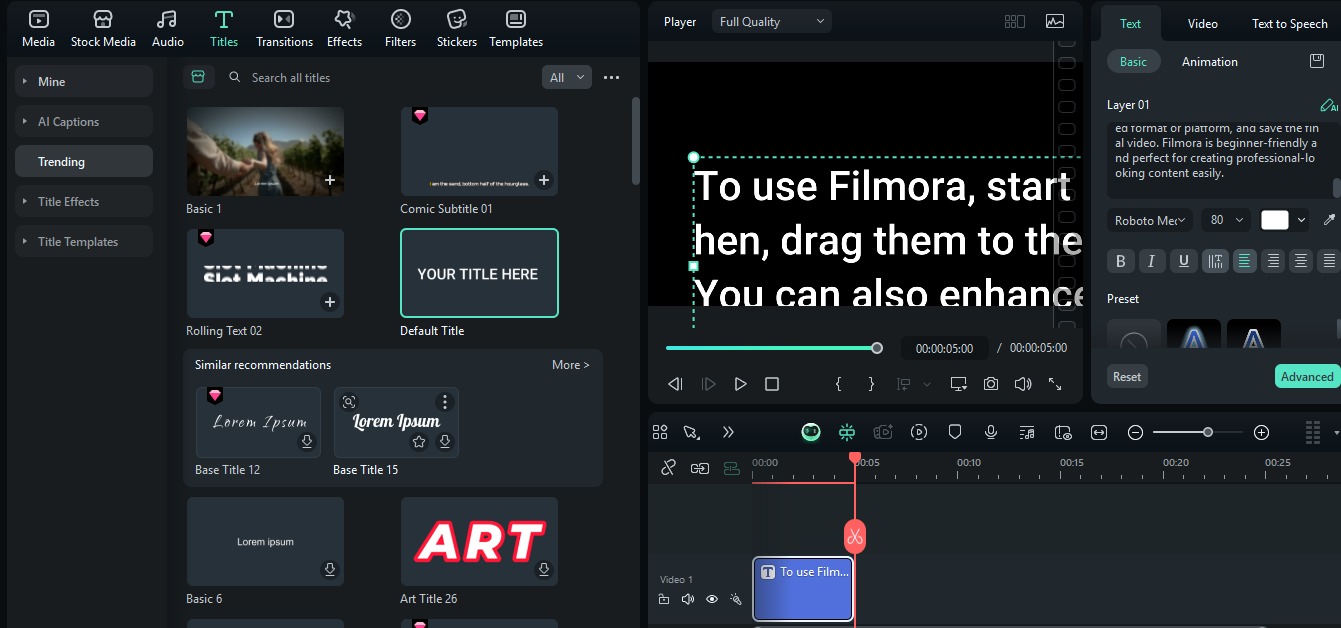Viewport: 1341px width, 628px height.
Task: Save text as custom preset icon
Action: point(1317,62)
